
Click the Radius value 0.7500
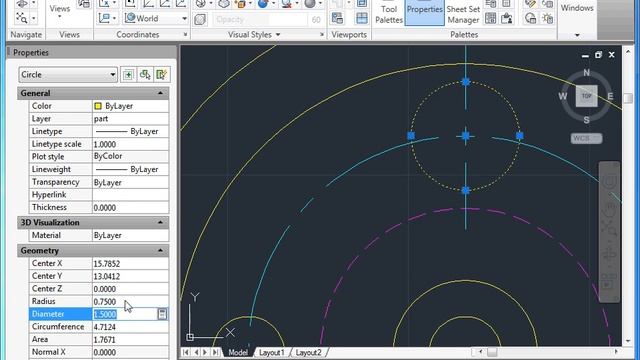tap(130, 302)
